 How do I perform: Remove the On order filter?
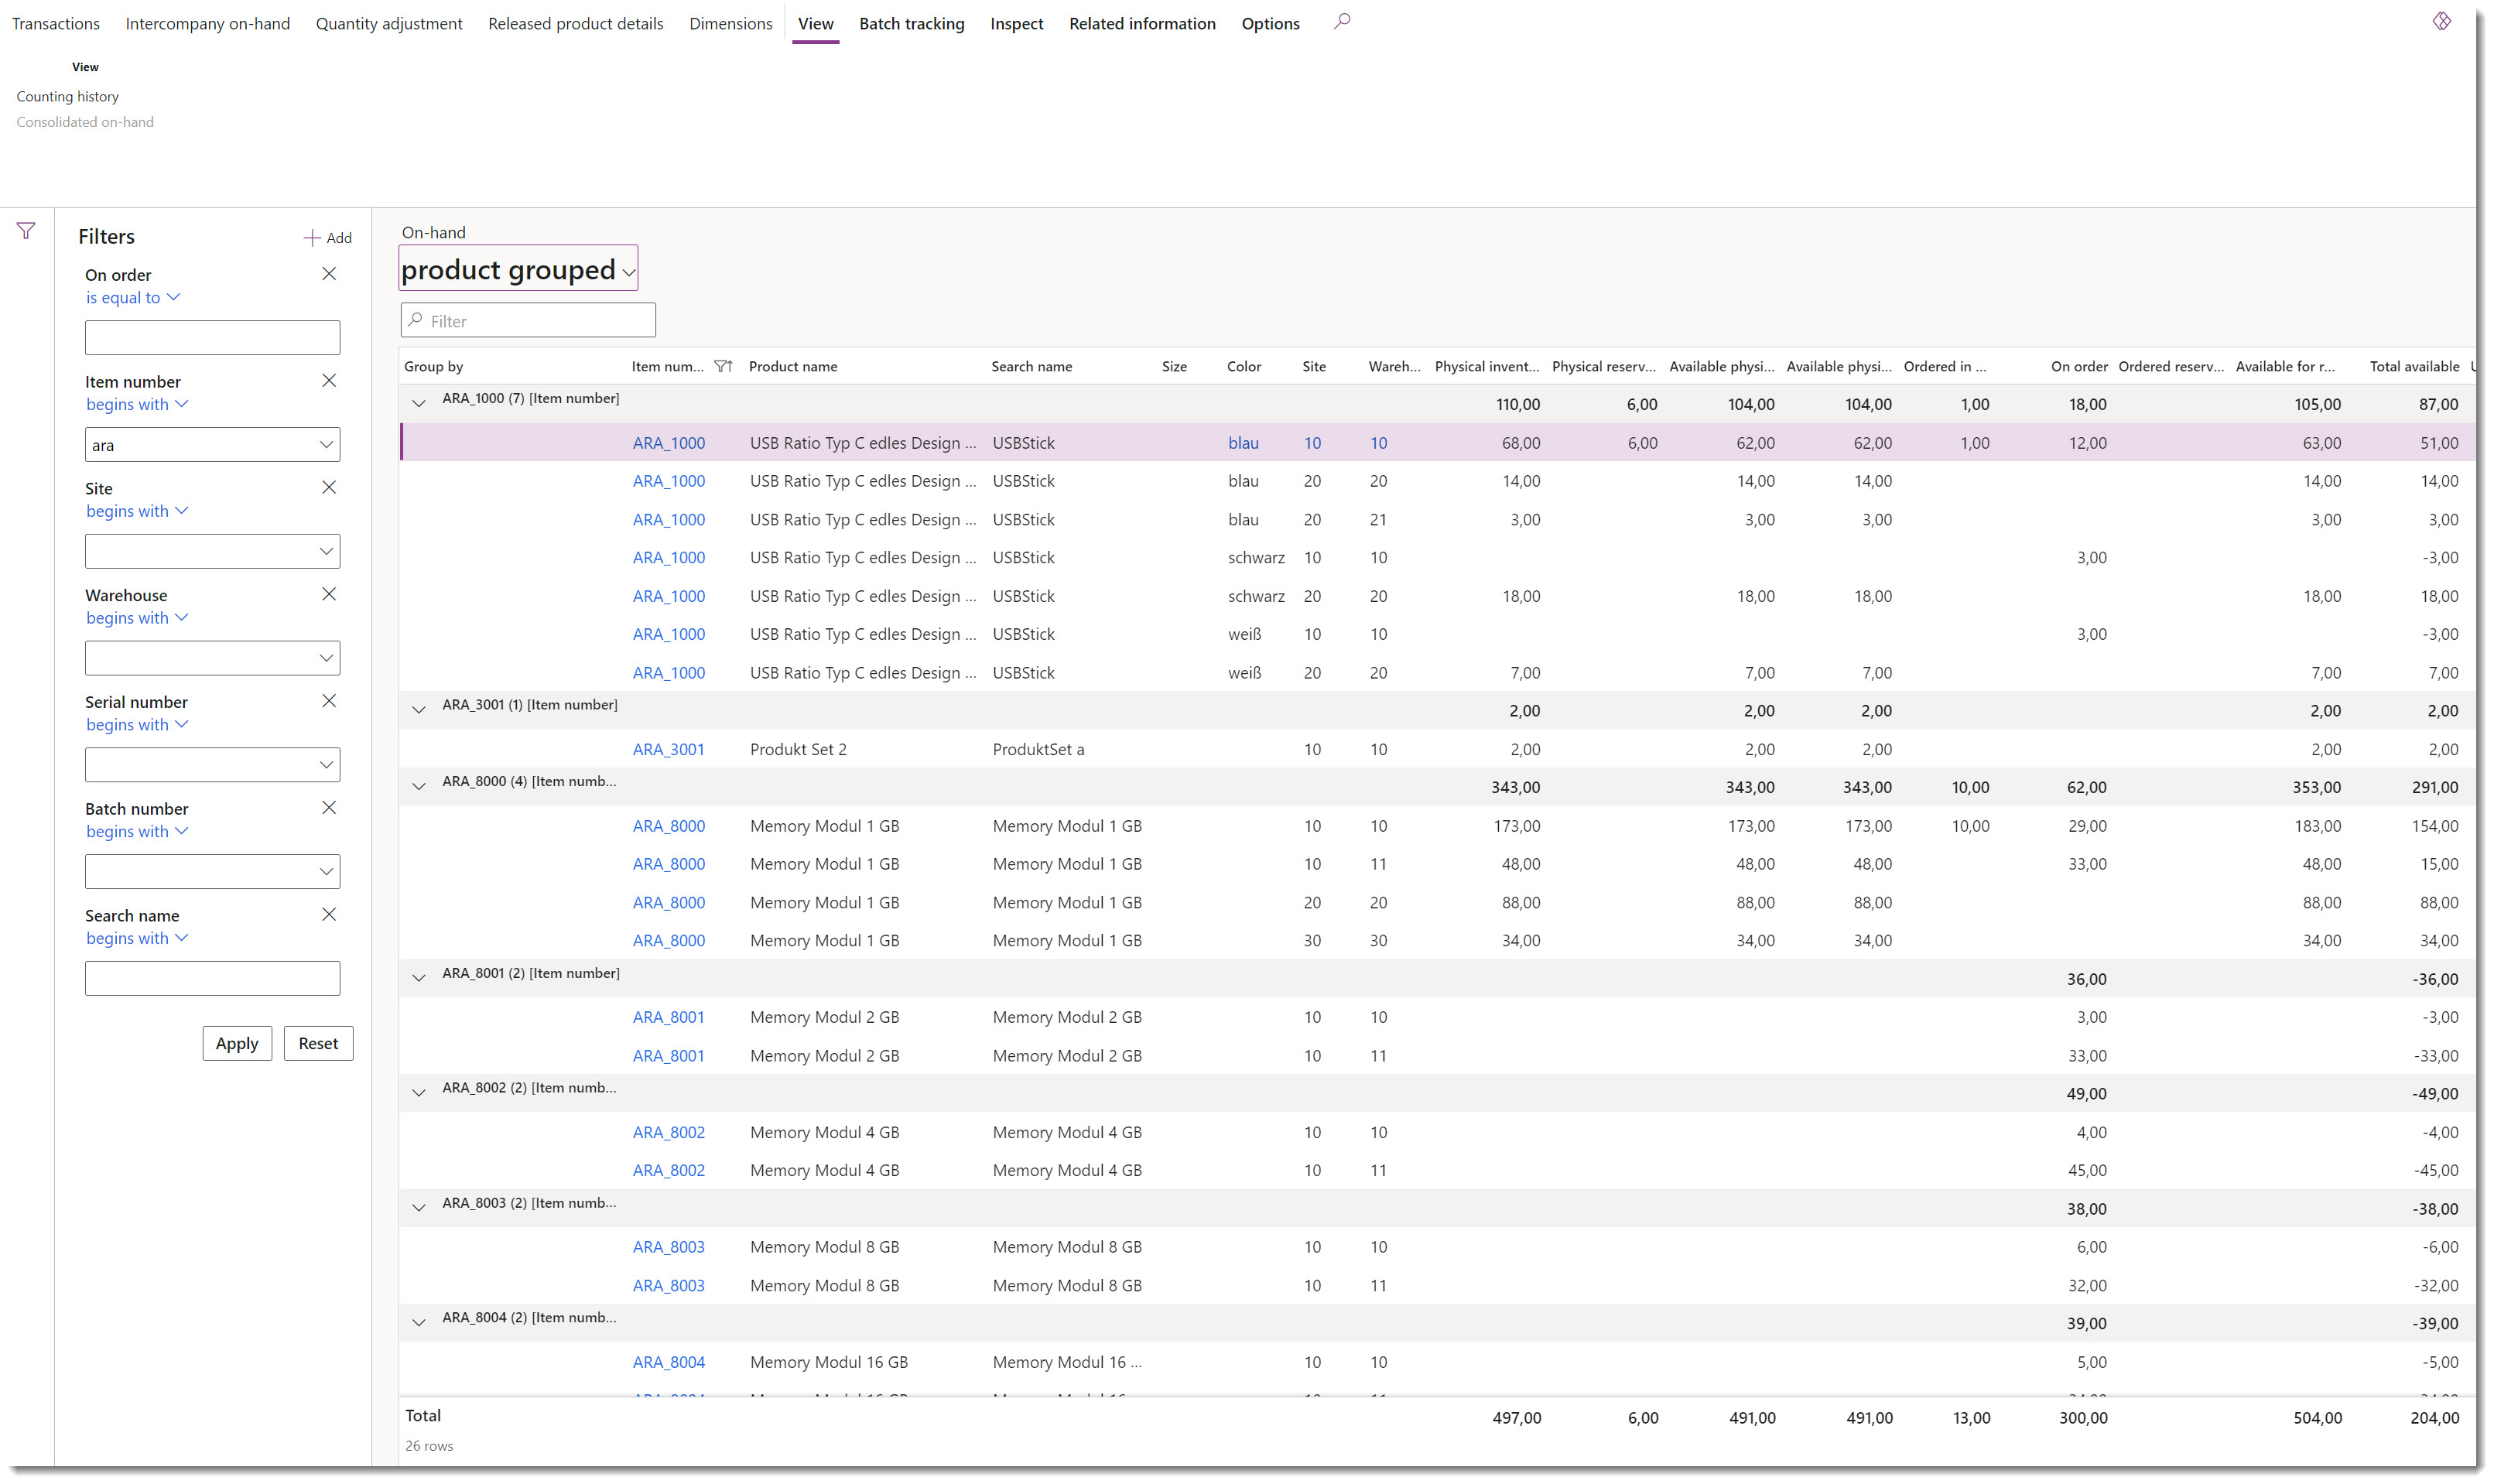330,273
